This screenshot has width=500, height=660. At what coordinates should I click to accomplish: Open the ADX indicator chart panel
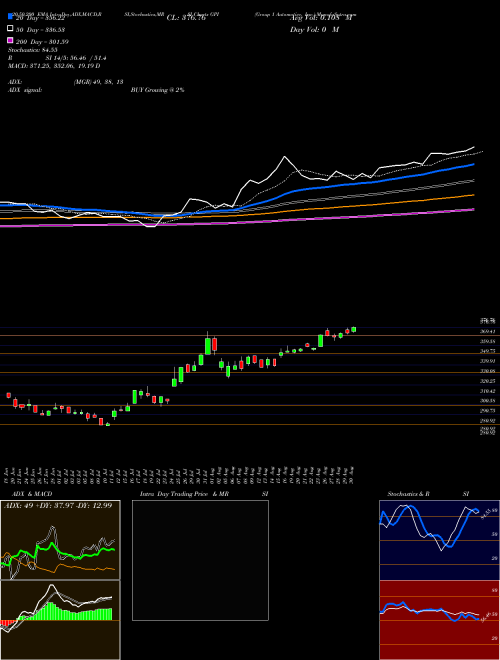click(x=60, y=540)
